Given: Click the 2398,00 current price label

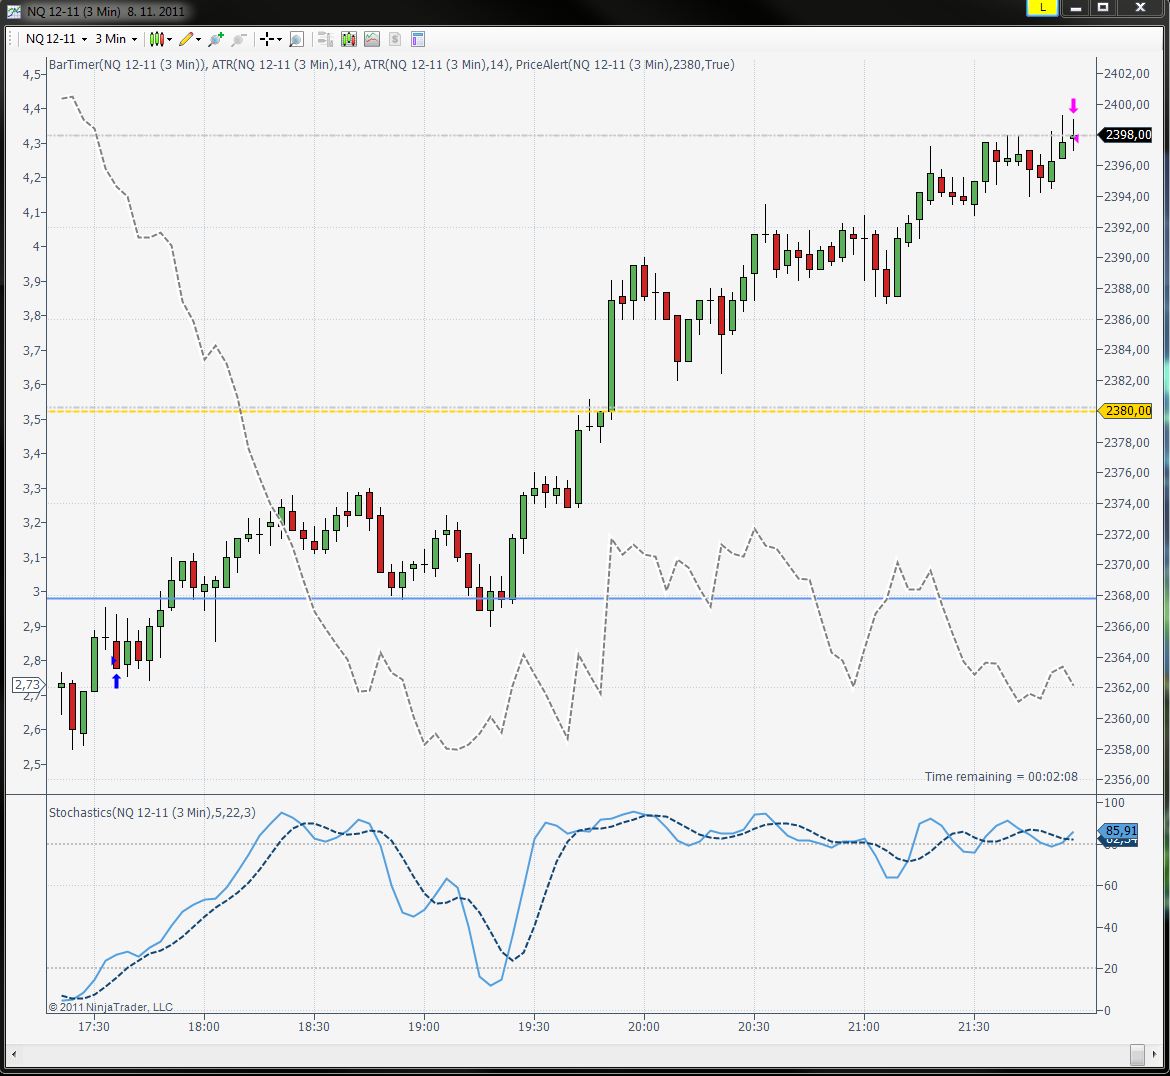Looking at the screenshot, I should 1126,135.
